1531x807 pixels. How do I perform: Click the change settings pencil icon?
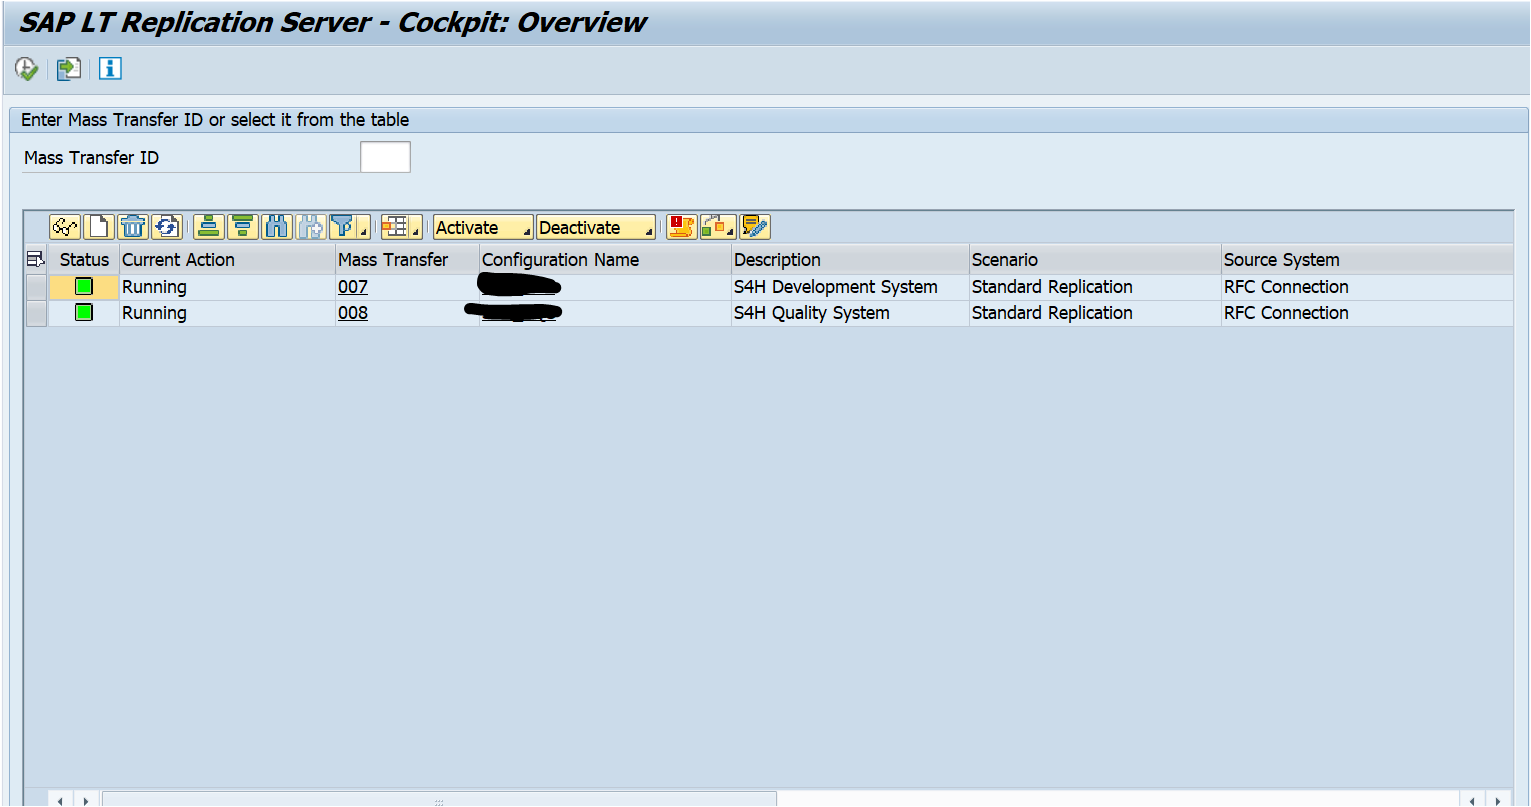(x=755, y=226)
